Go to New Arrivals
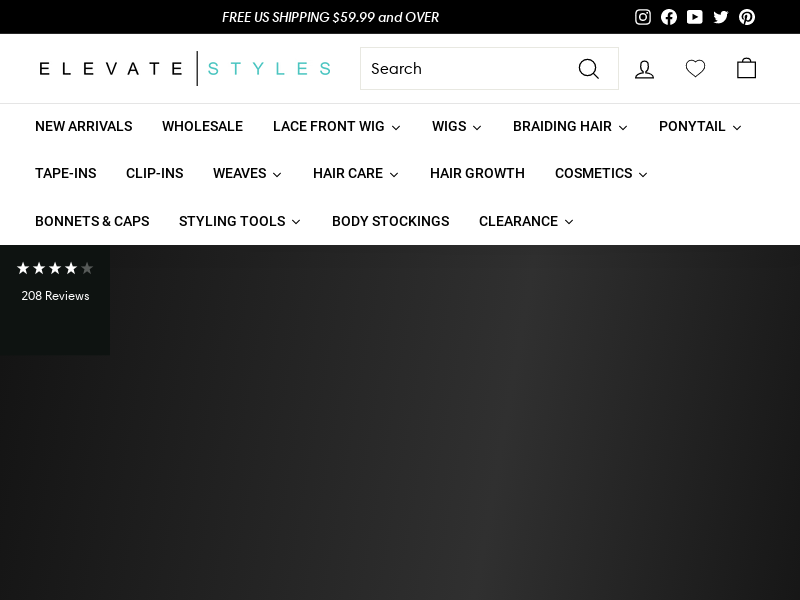 [x=84, y=127]
